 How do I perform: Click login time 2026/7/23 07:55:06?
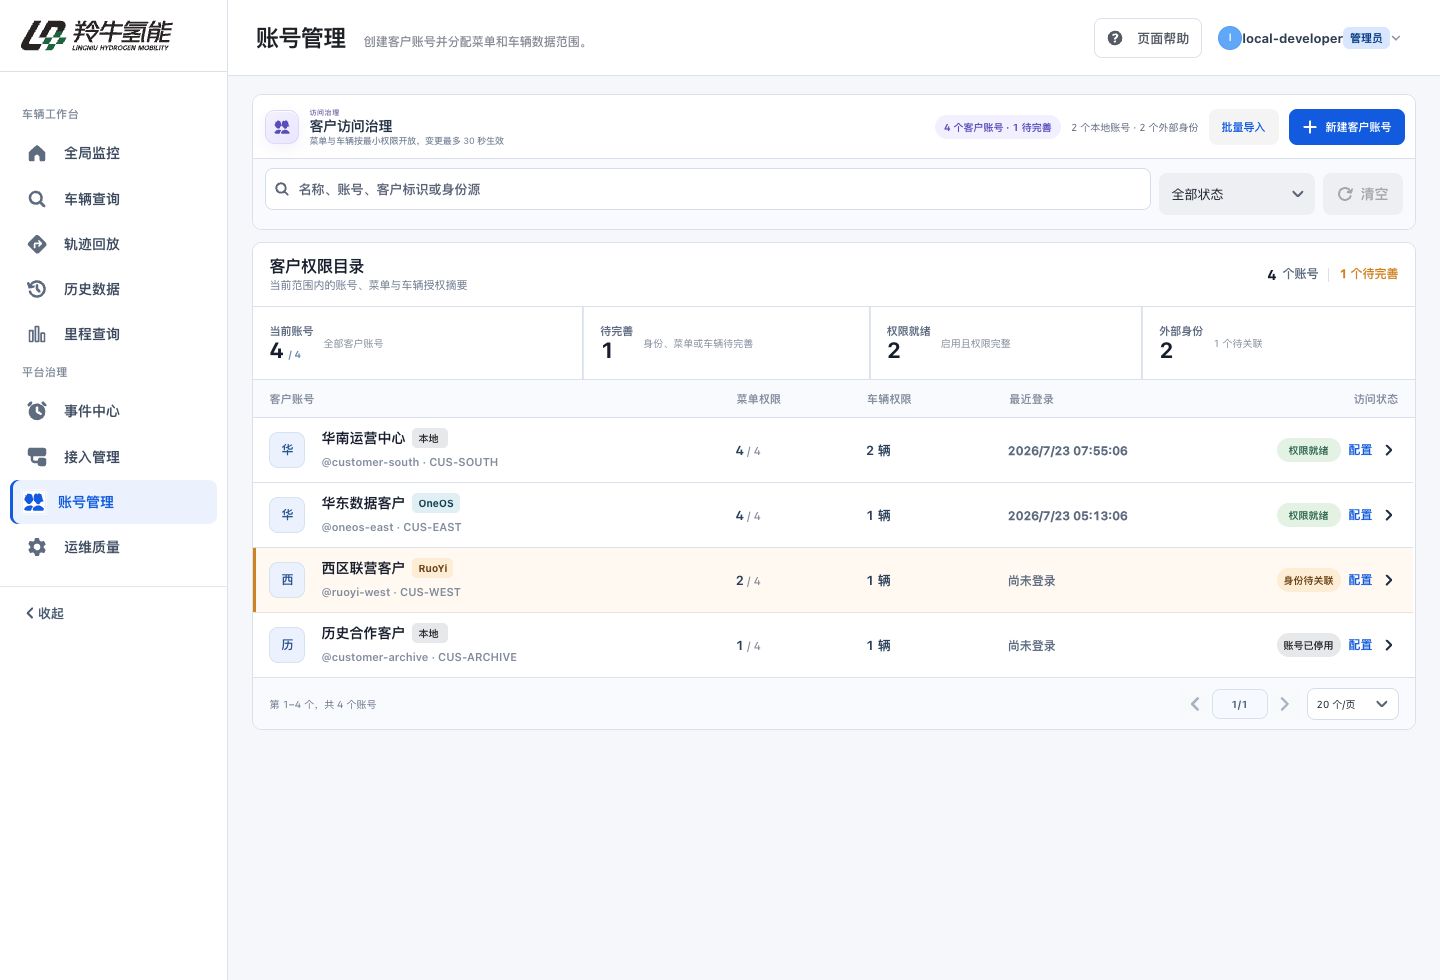point(1068,451)
